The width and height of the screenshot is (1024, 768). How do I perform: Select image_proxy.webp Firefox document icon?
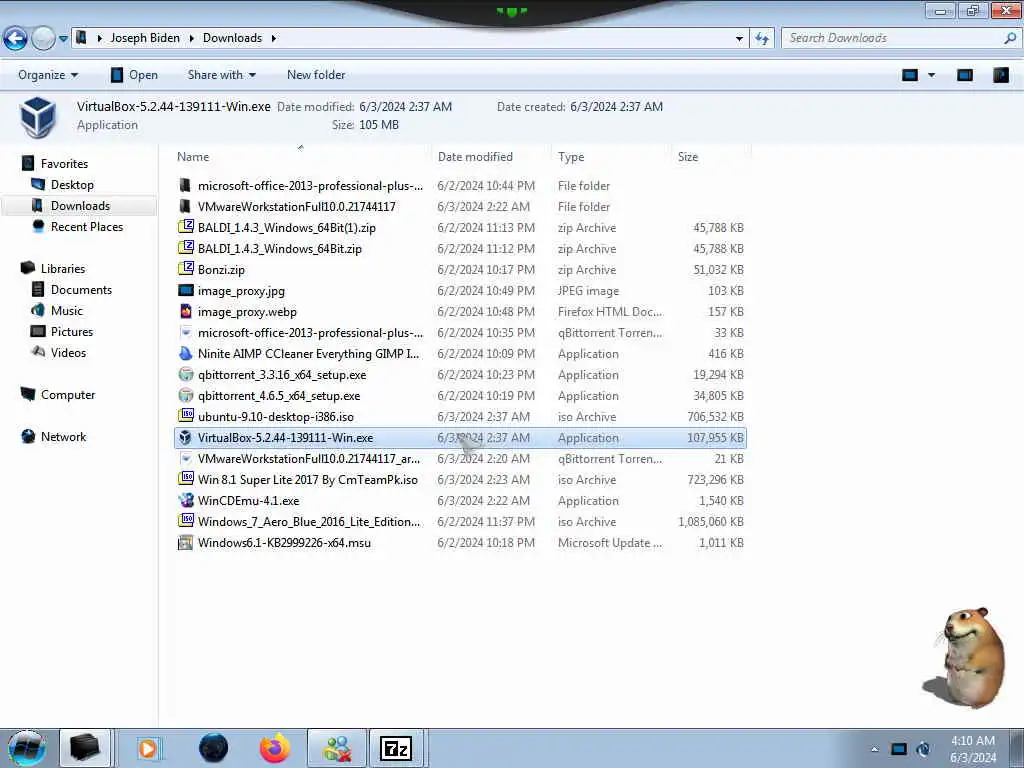(185, 312)
